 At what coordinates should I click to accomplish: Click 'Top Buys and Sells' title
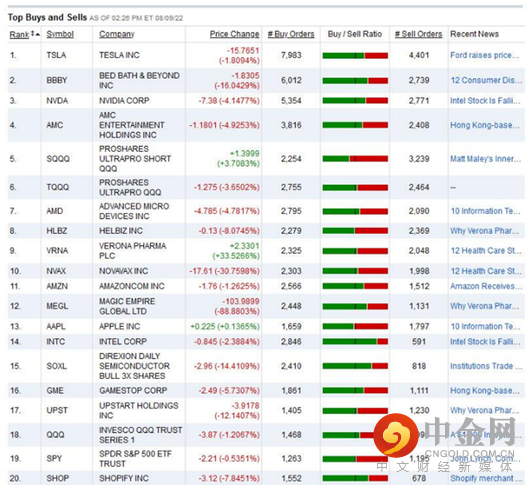click(x=47, y=17)
